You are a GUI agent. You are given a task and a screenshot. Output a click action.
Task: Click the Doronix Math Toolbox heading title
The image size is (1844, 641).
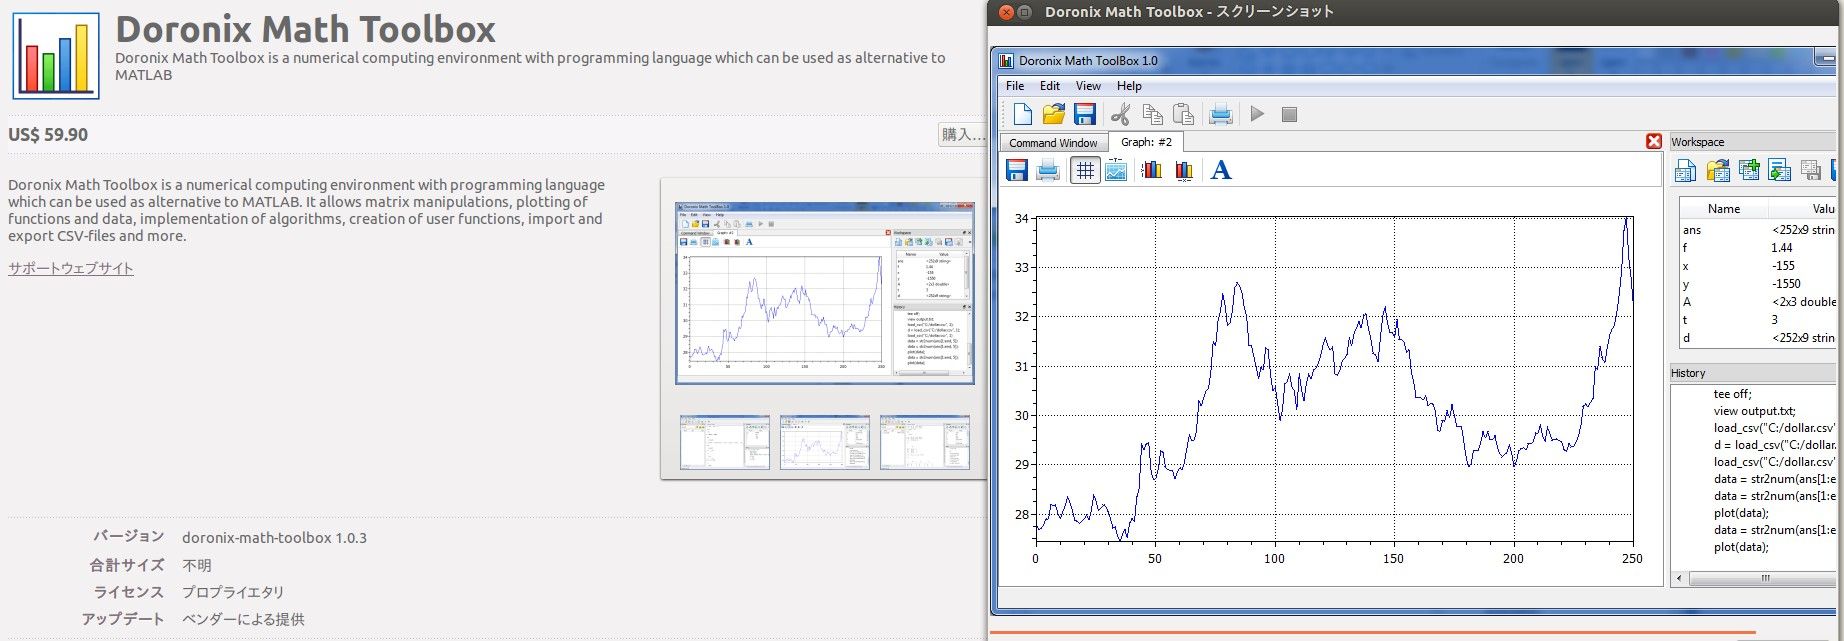tap(305, 29)
